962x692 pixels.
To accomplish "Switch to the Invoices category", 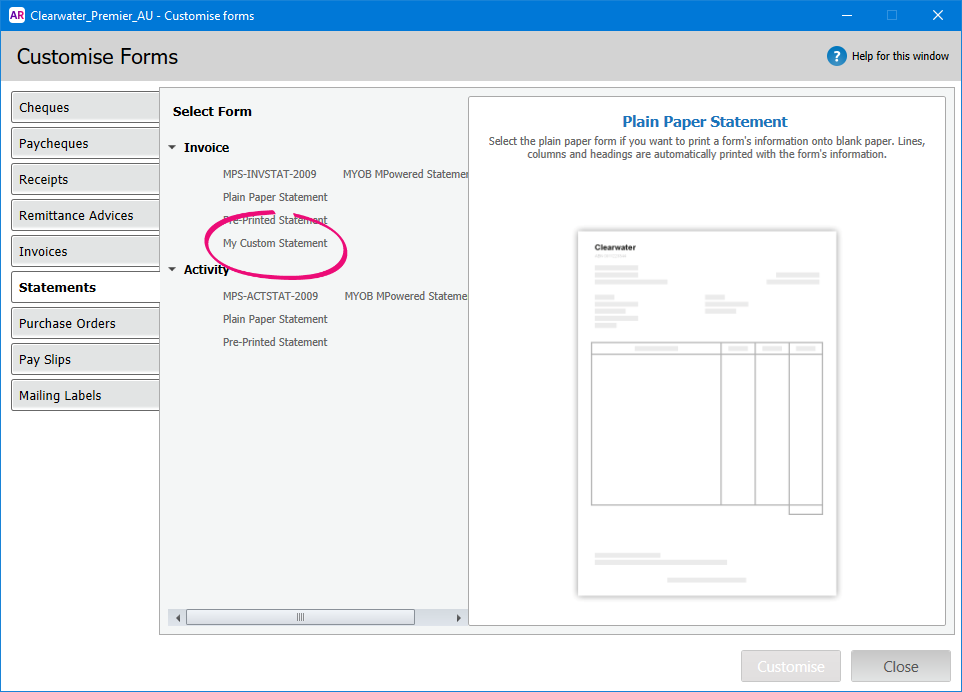I will coord(84,251).
